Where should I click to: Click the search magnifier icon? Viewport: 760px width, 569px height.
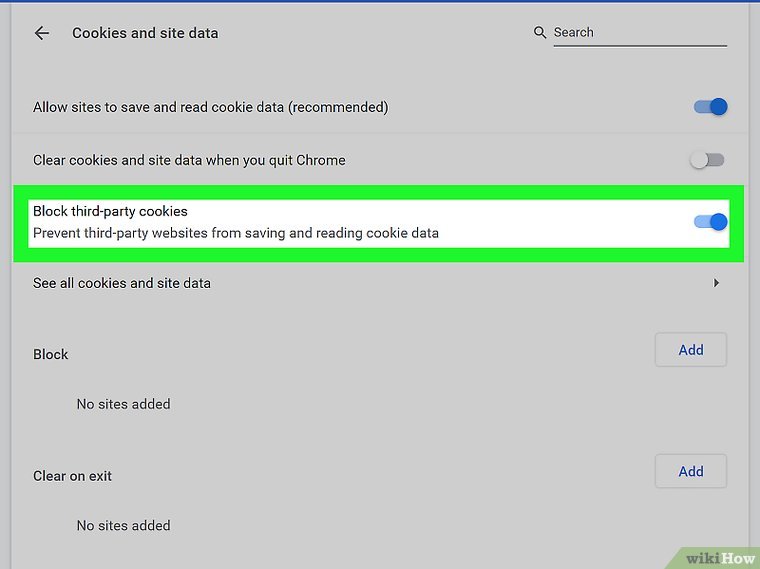click(x=541, y=33)
